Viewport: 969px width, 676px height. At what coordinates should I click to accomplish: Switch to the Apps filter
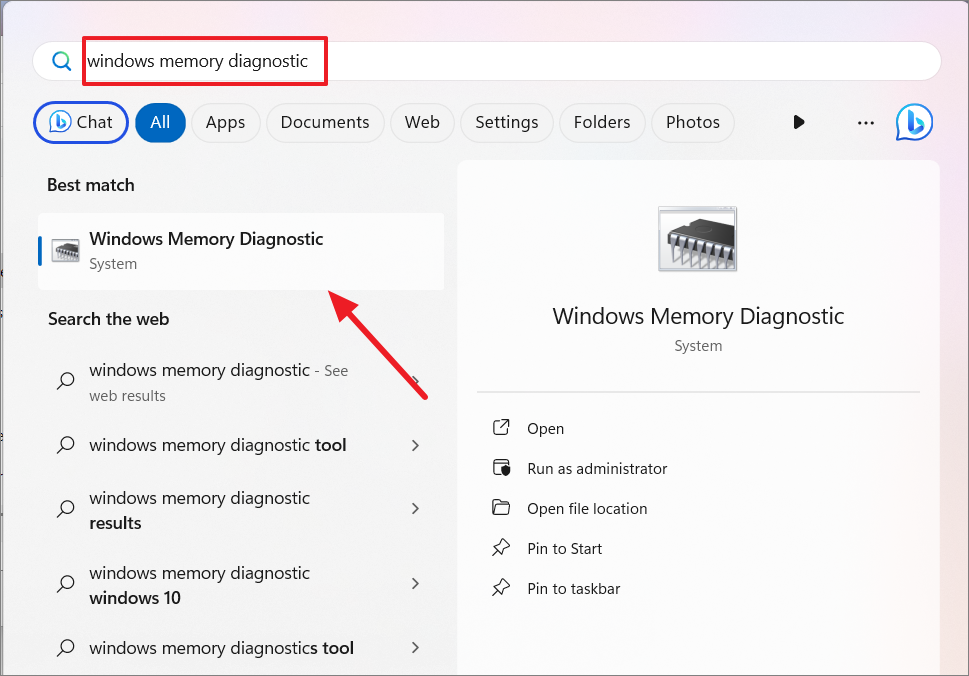tap(226, 122)
